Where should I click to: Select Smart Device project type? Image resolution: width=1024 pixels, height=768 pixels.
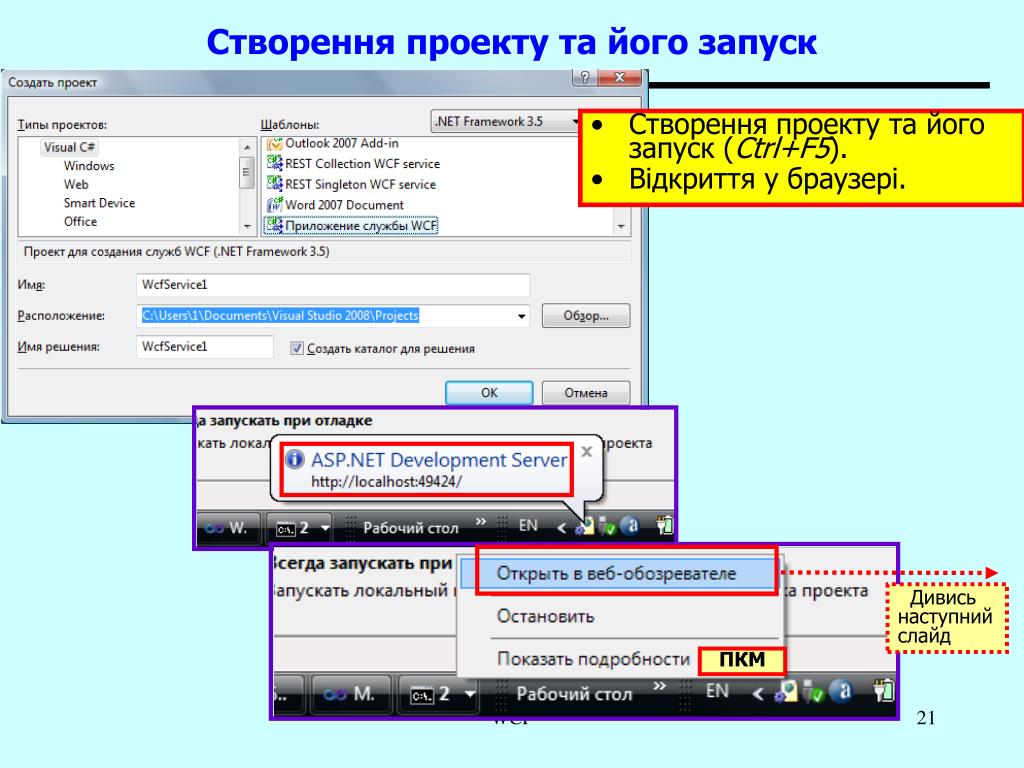[99, 203]
